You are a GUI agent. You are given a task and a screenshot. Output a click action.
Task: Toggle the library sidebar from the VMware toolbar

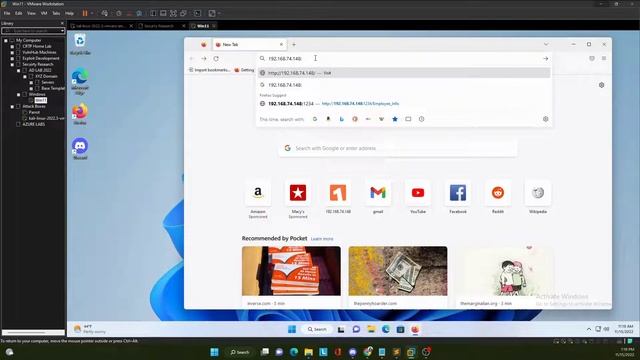click(153, 13)
